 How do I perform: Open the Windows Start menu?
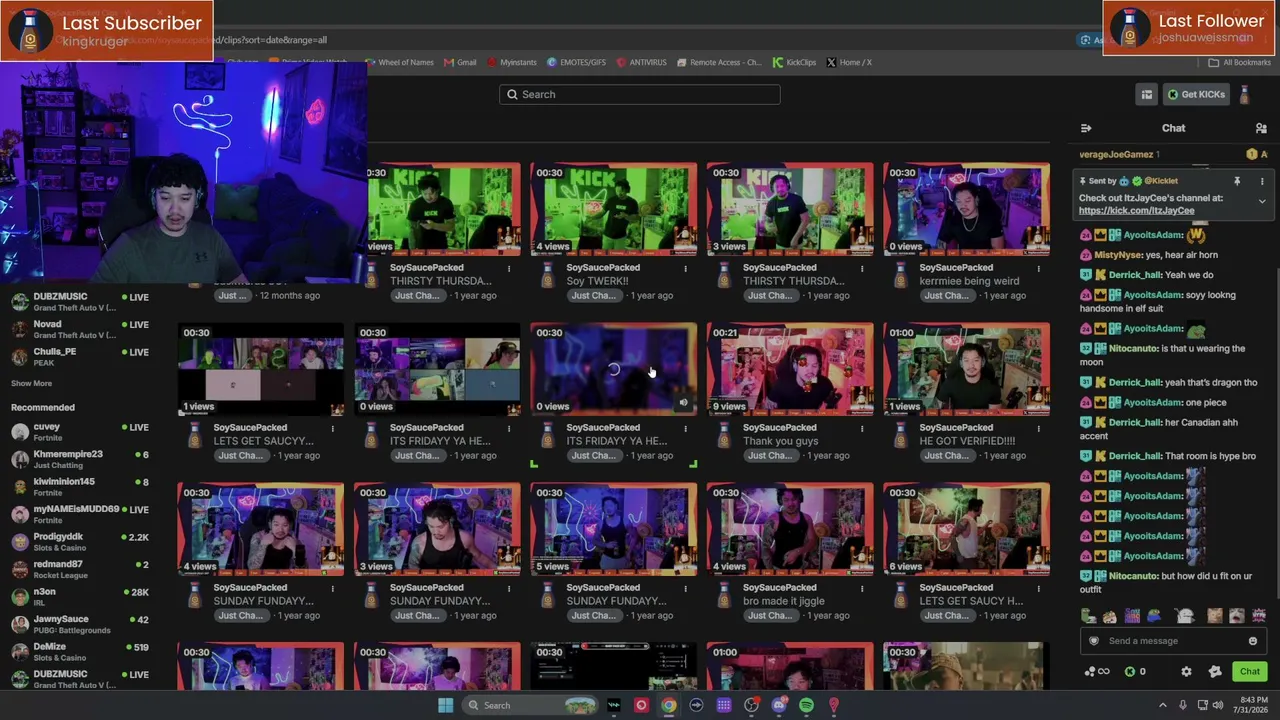pos(445,705)
